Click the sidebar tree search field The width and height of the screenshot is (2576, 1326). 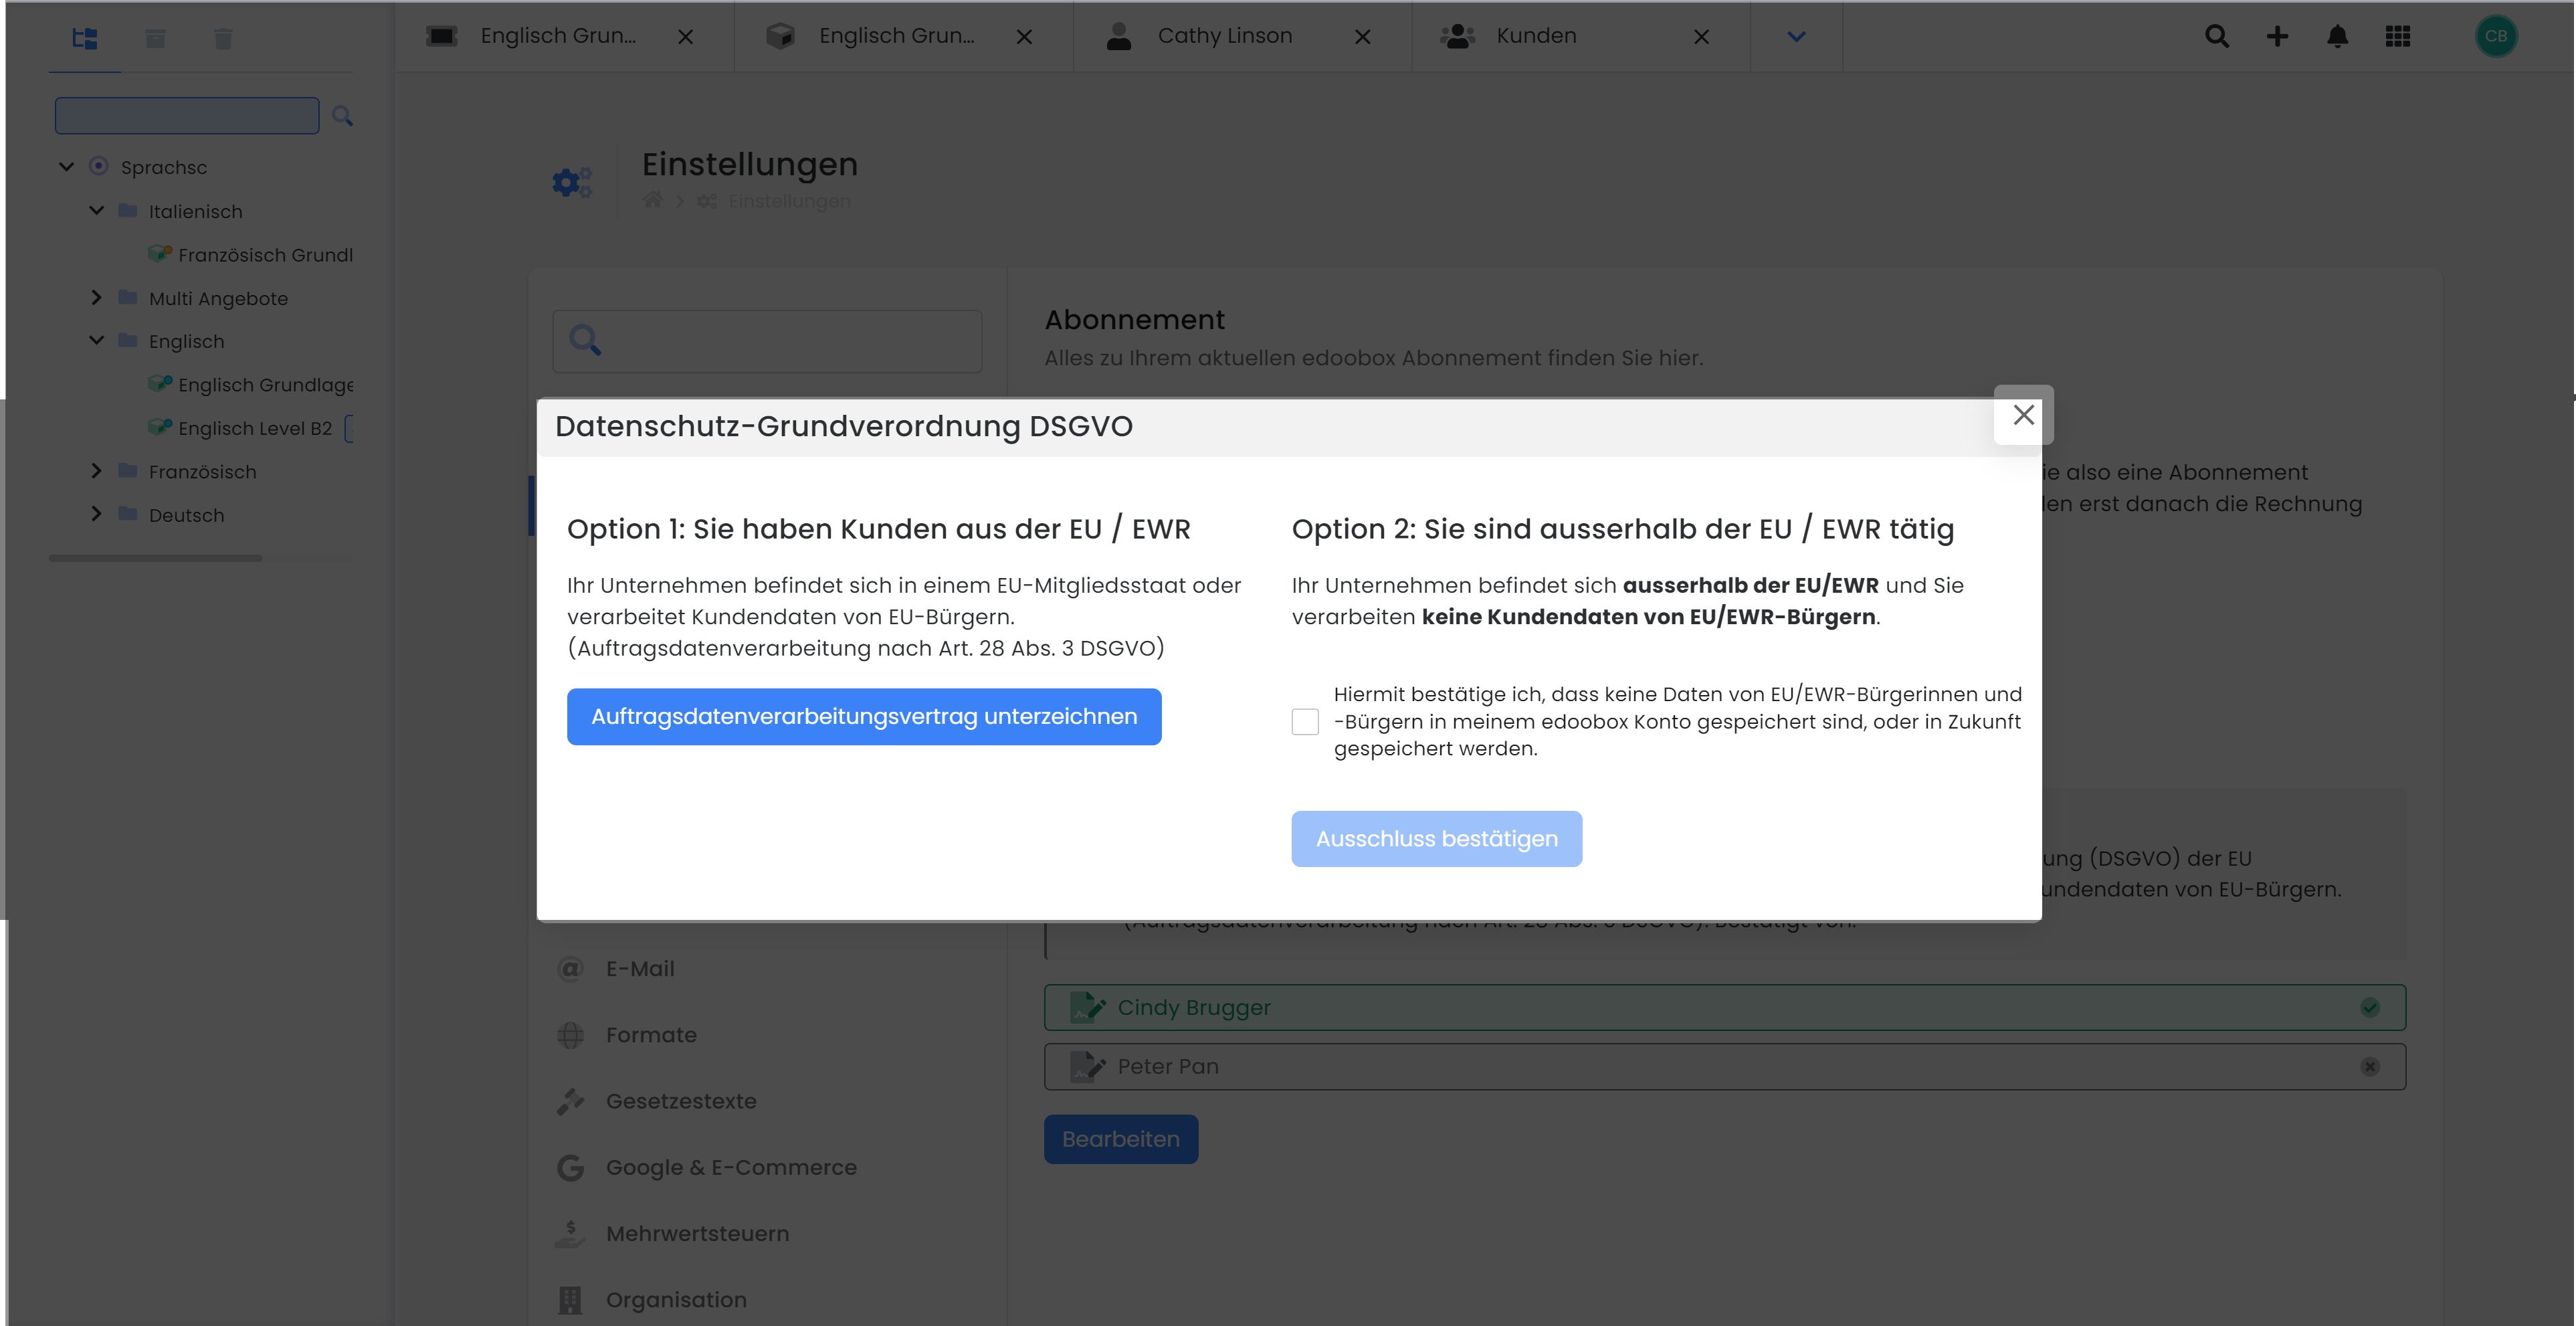click(x=187, y=115)
